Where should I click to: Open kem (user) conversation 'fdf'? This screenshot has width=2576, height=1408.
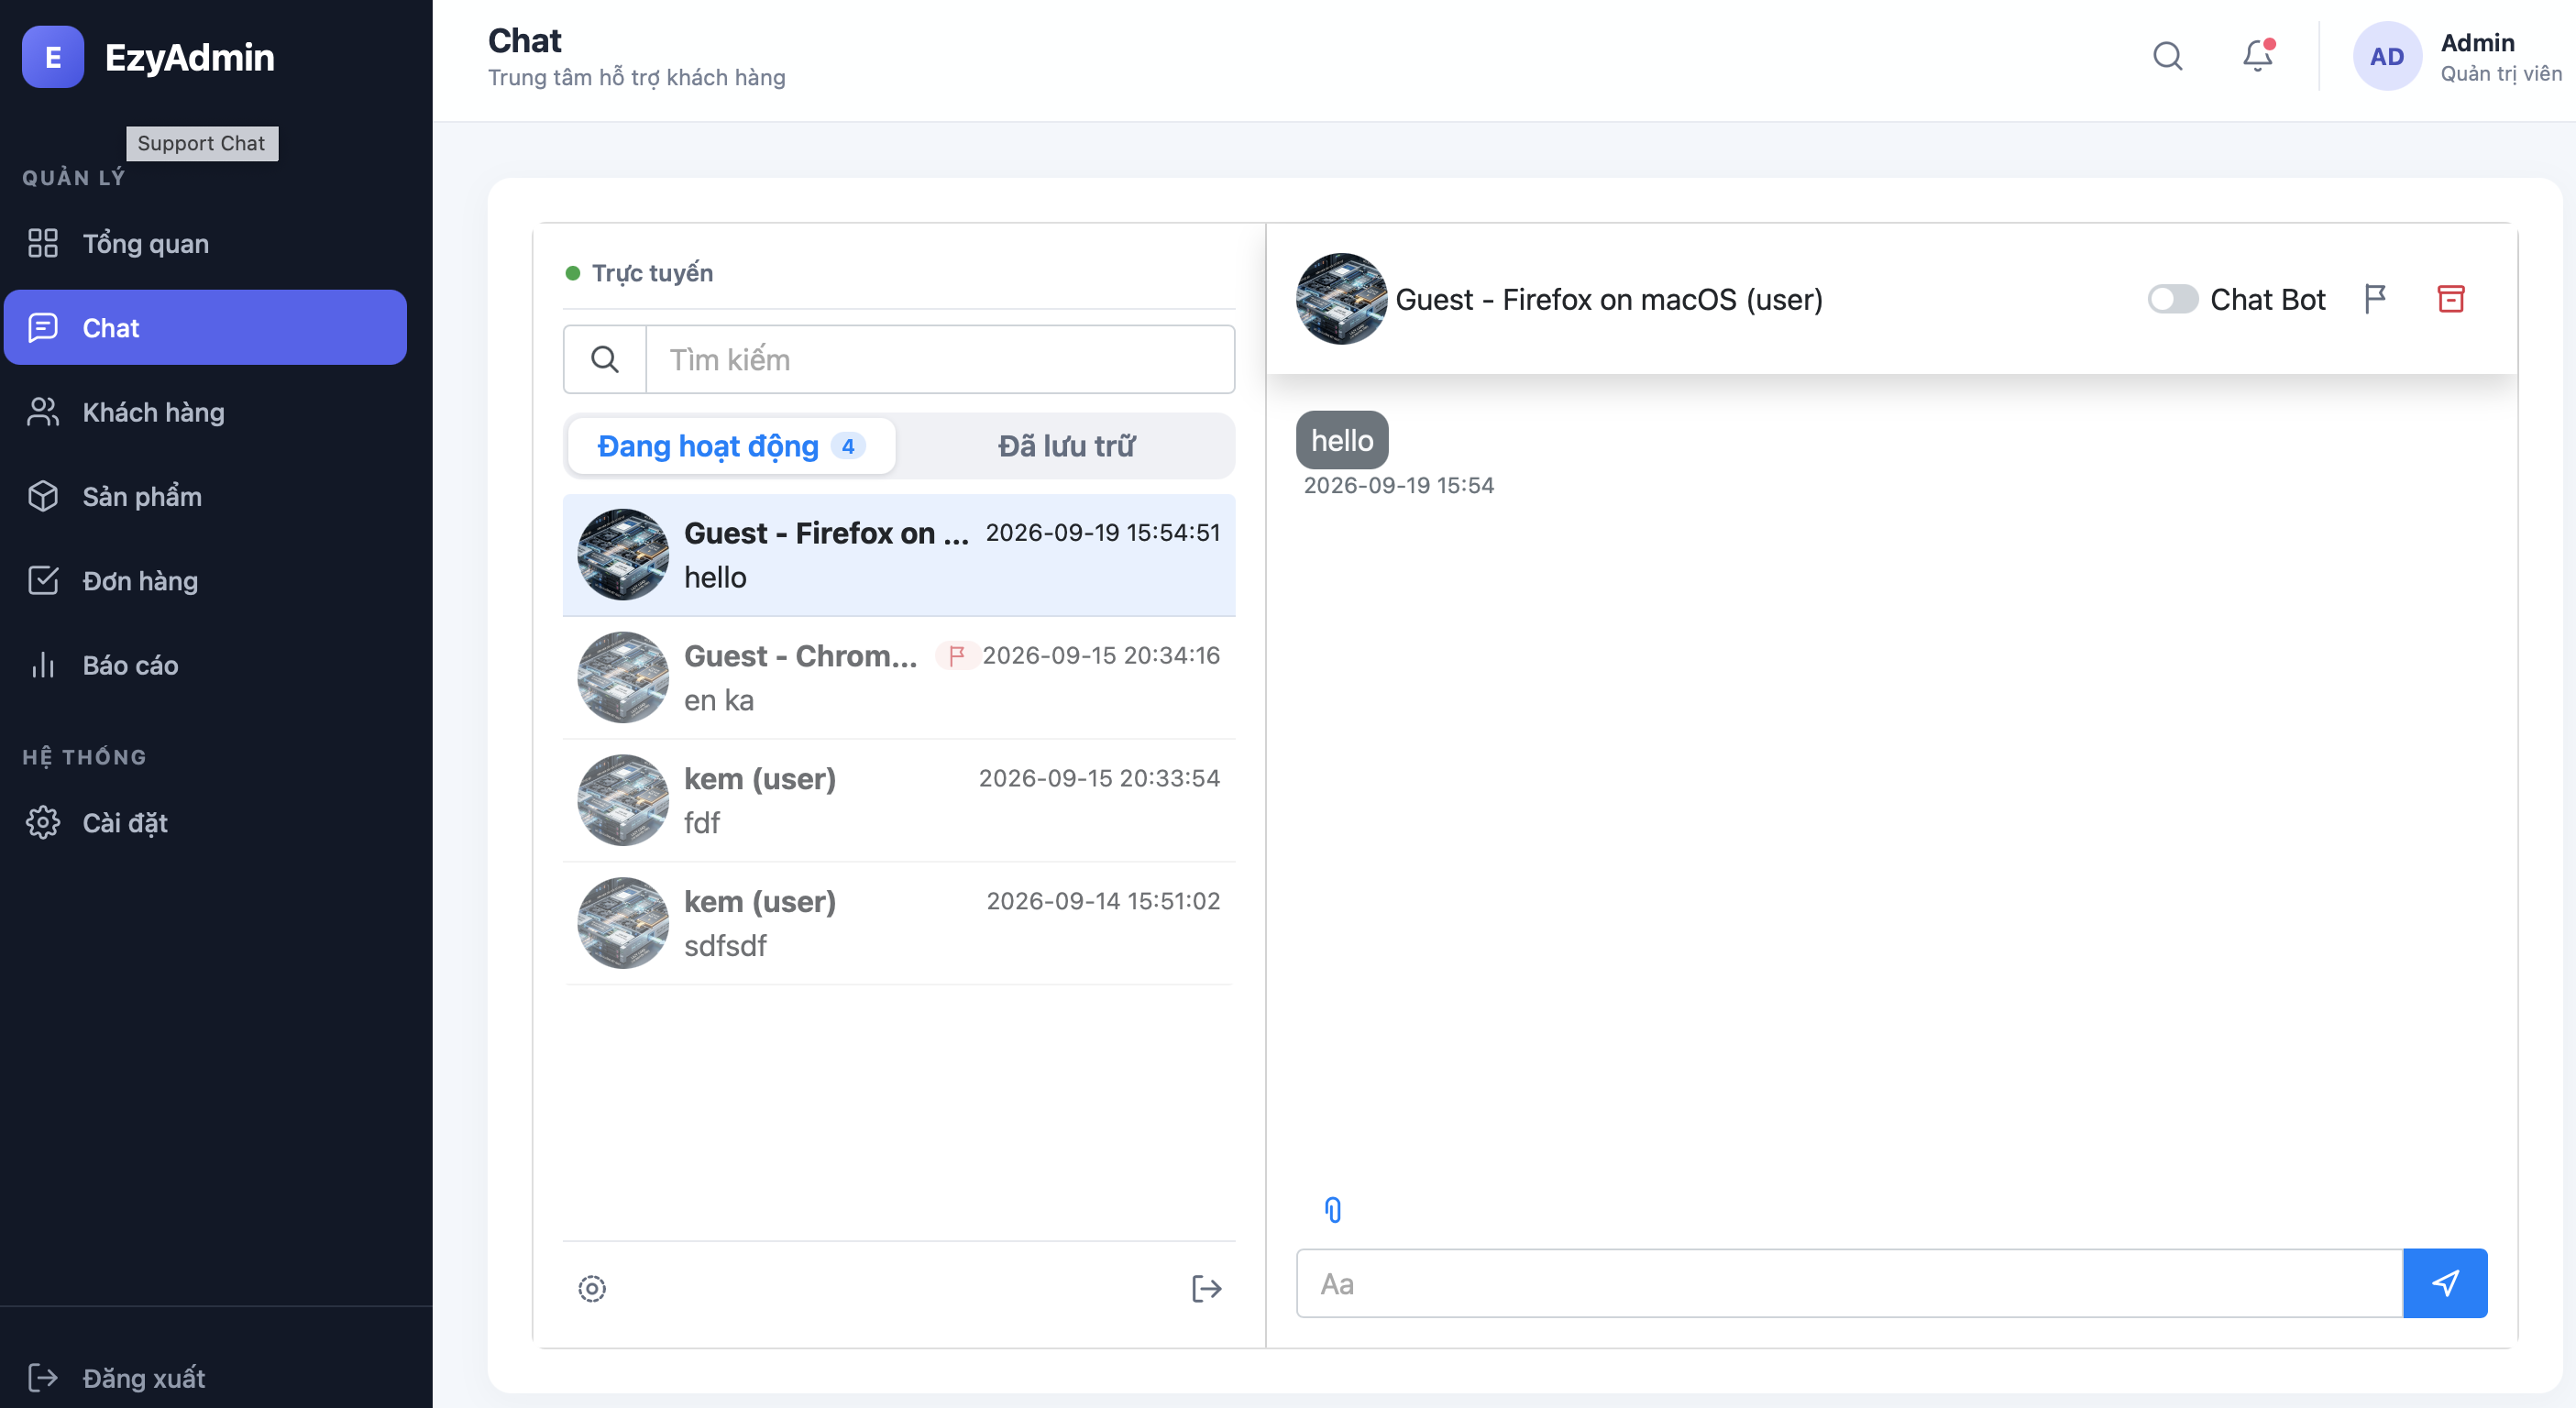point(899,801)
